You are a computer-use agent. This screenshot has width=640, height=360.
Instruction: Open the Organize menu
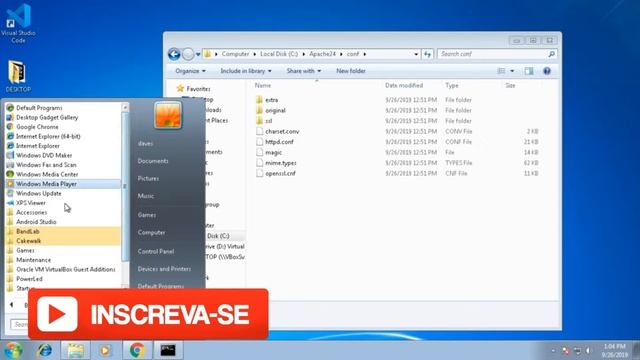[190, 71]
